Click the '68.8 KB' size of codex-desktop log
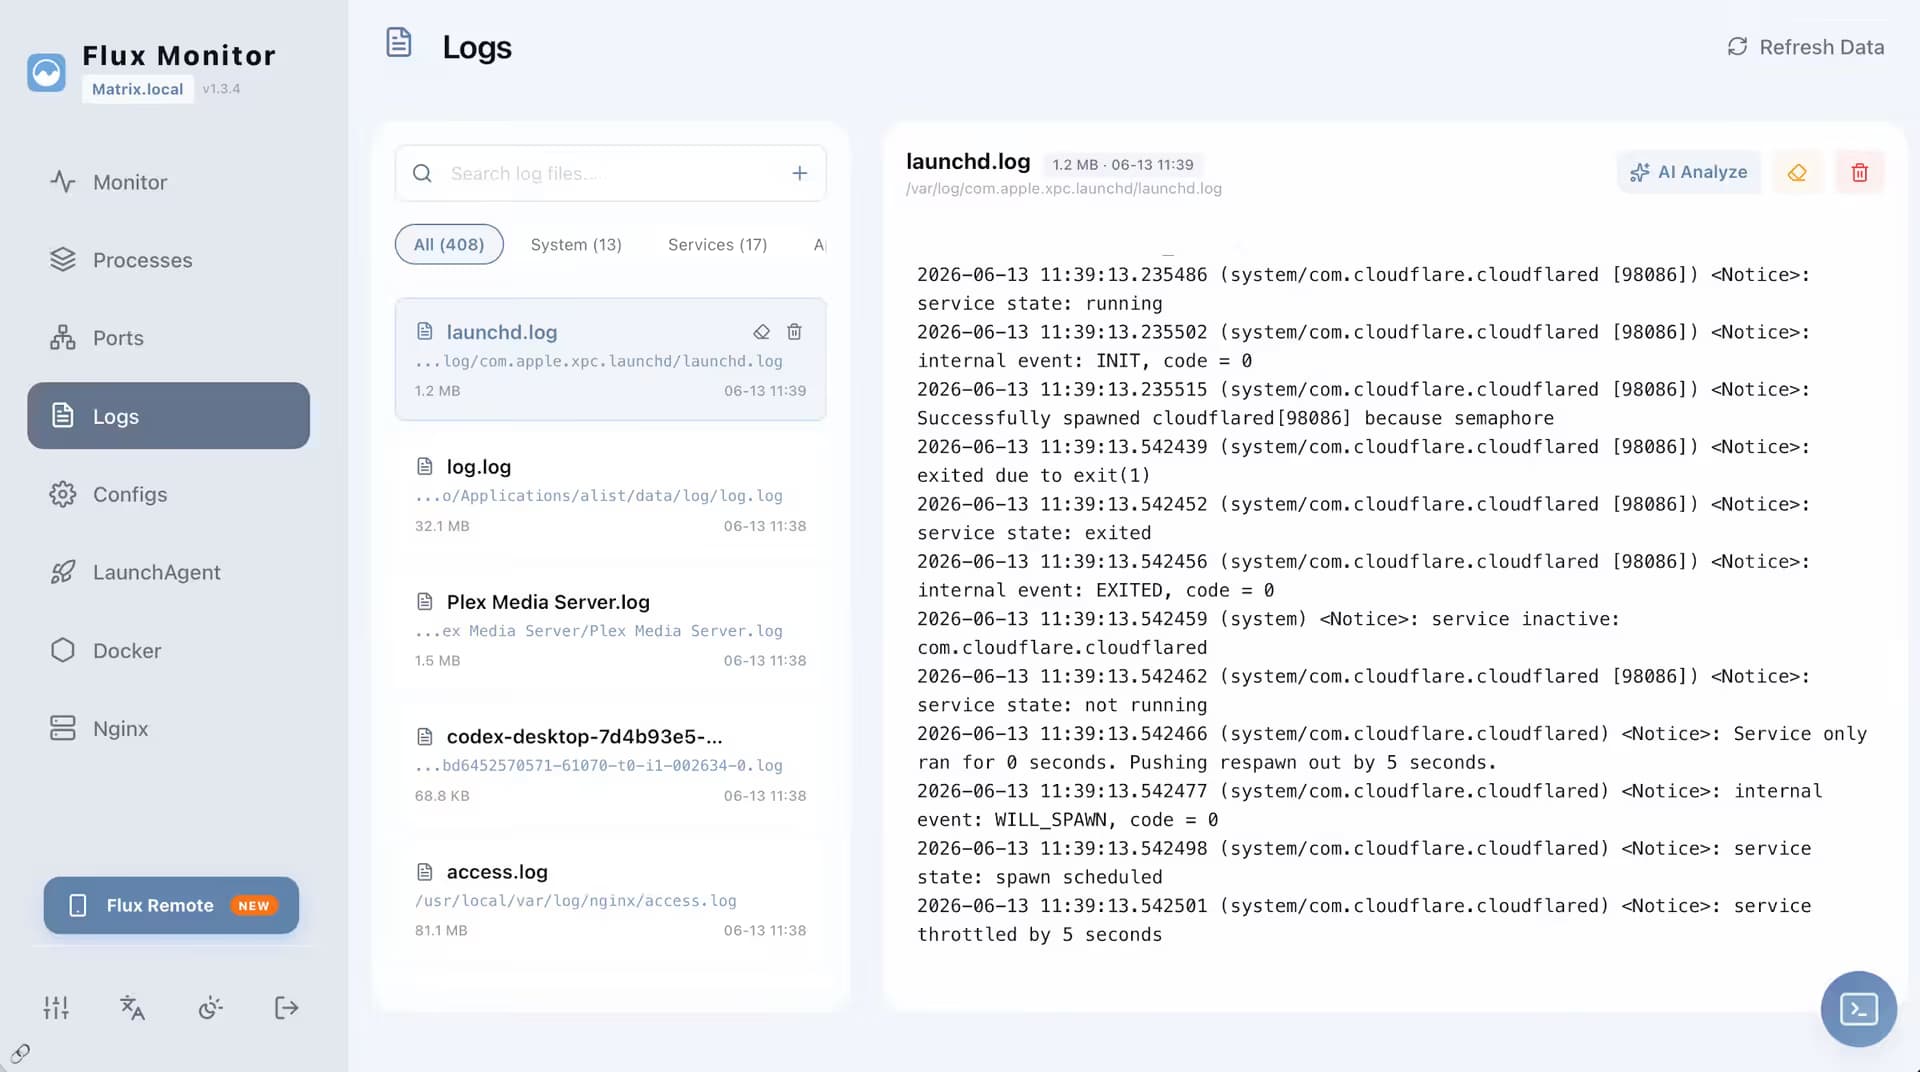Screen dimensions: 1920x1072 (x=442, y=796)
